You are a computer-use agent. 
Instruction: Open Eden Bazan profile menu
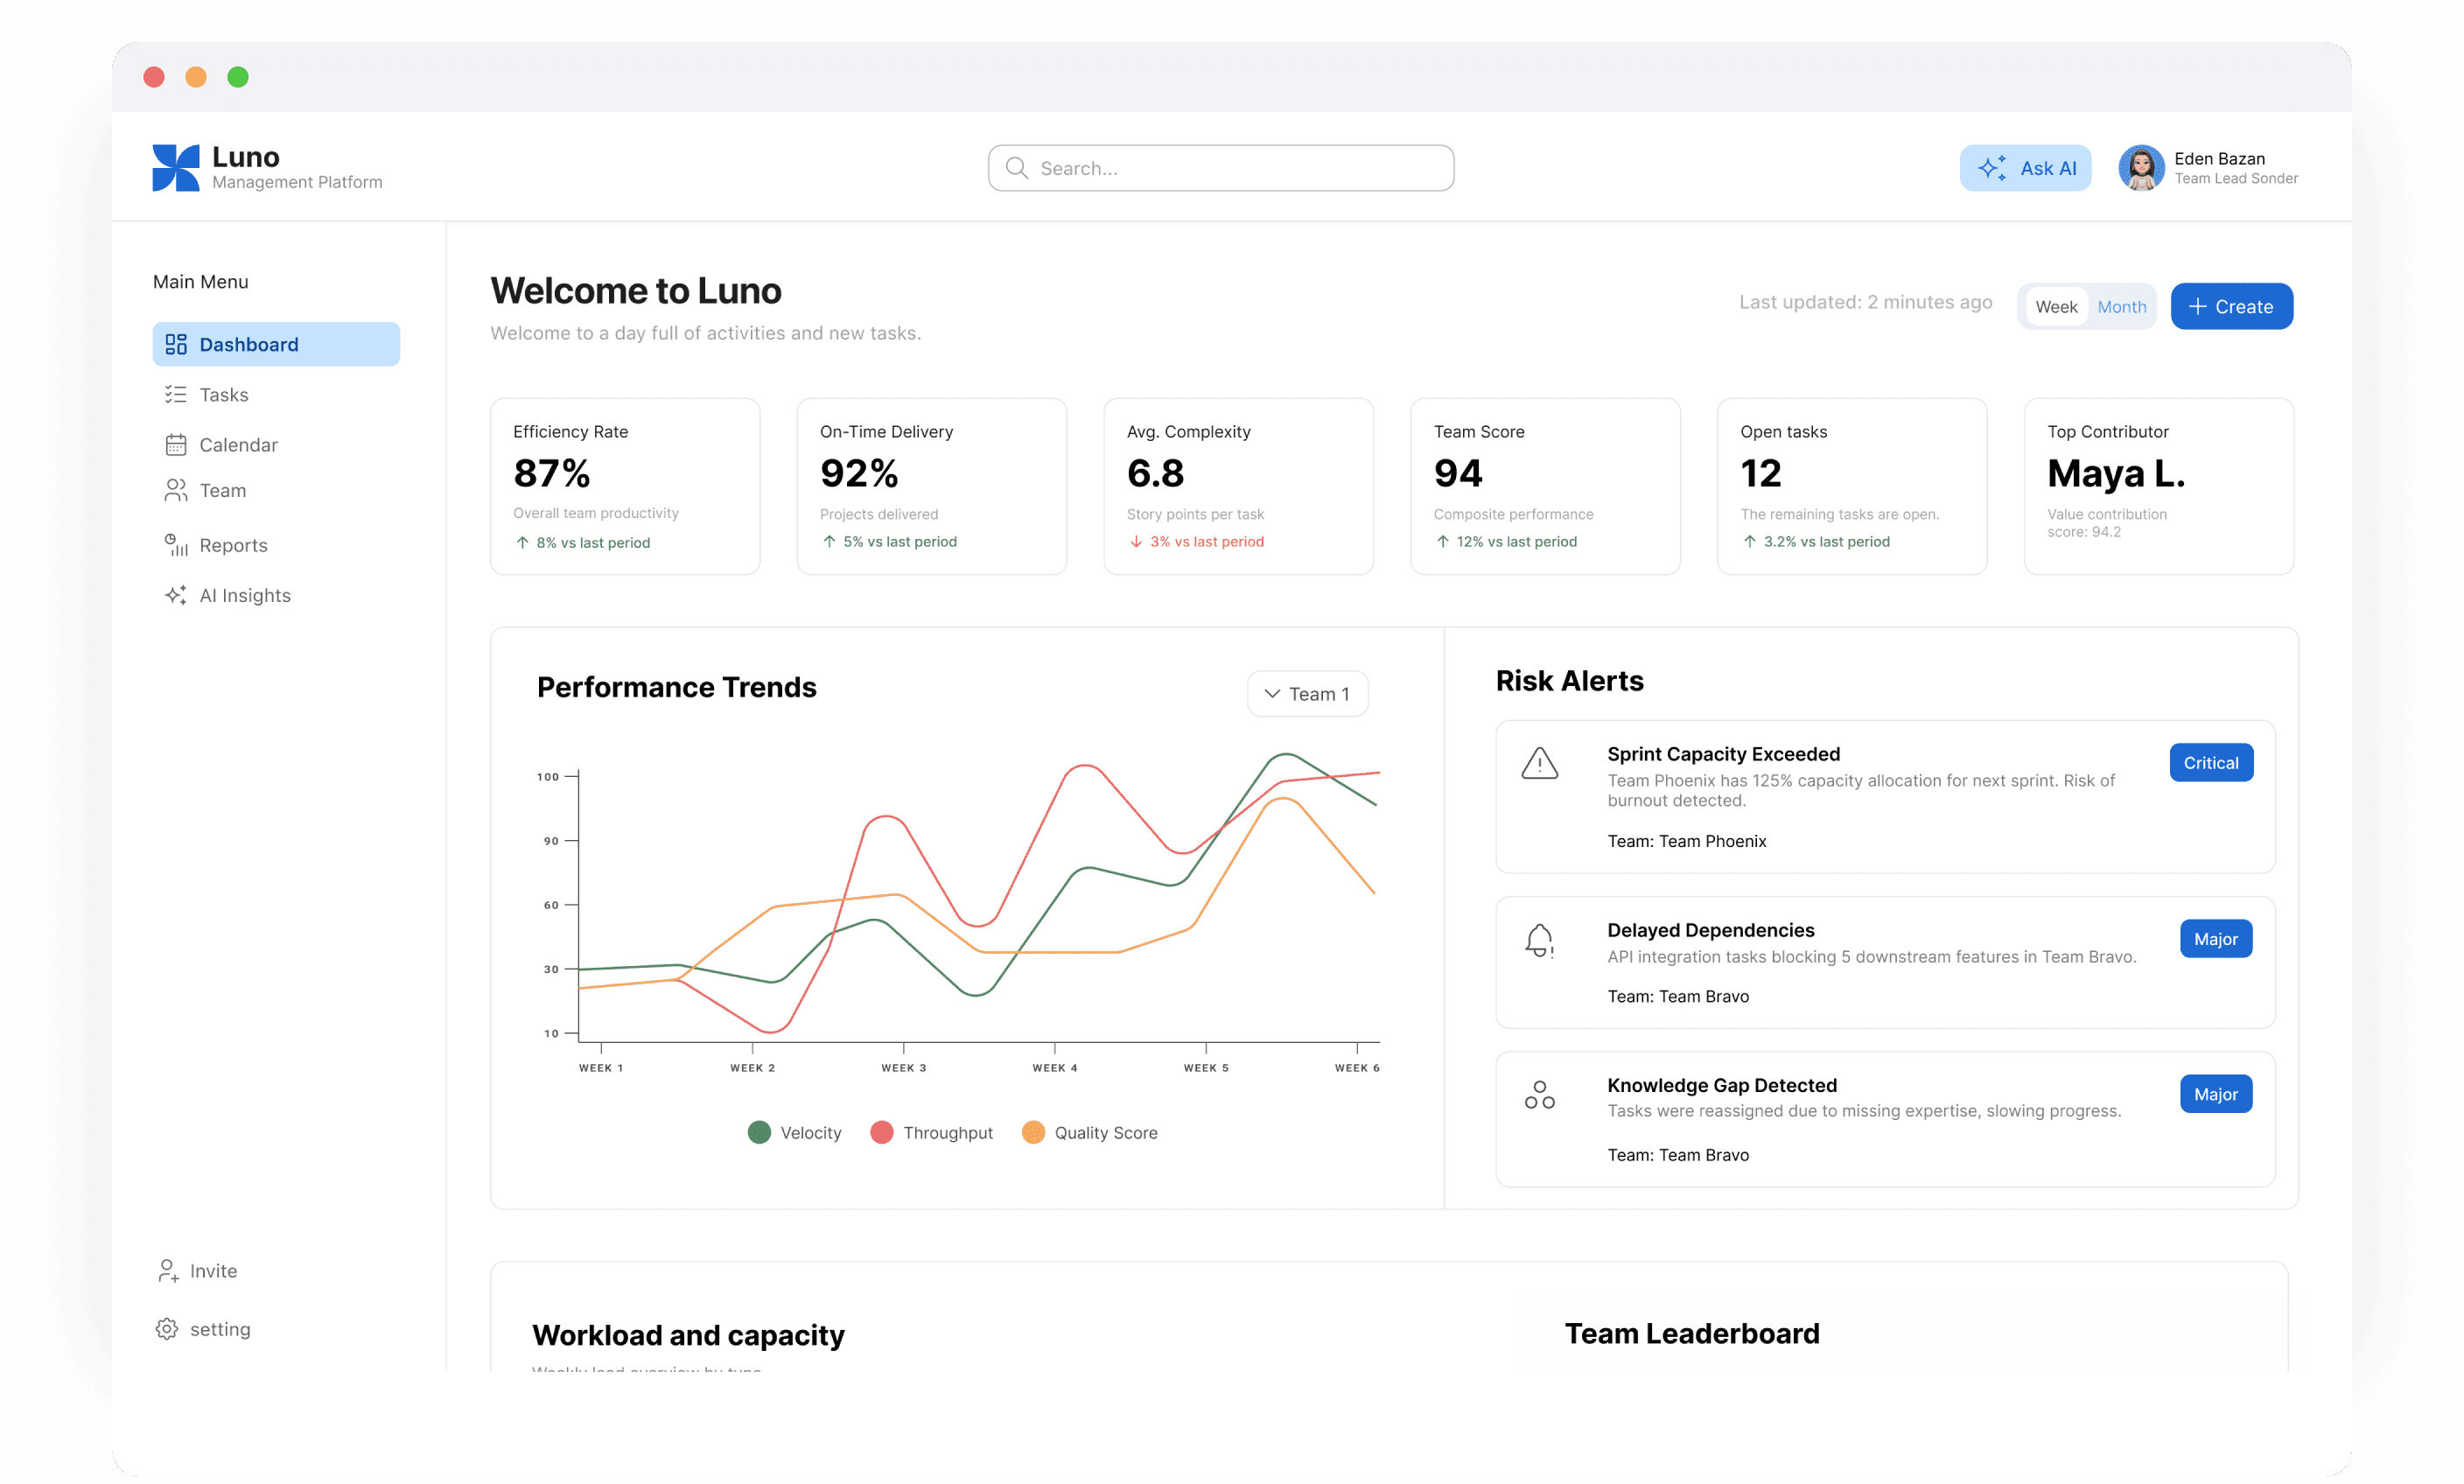tap(2208, 167)
